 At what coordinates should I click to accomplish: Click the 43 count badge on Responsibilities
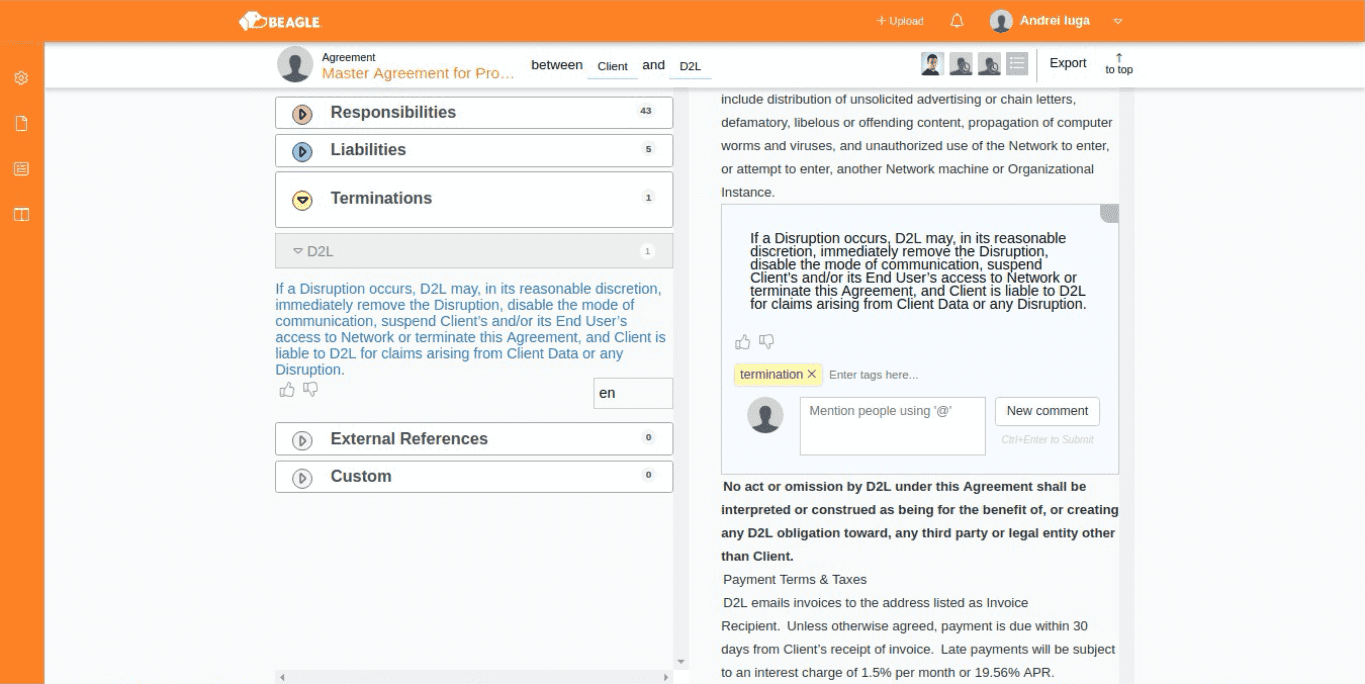click(x=646, y=111)
